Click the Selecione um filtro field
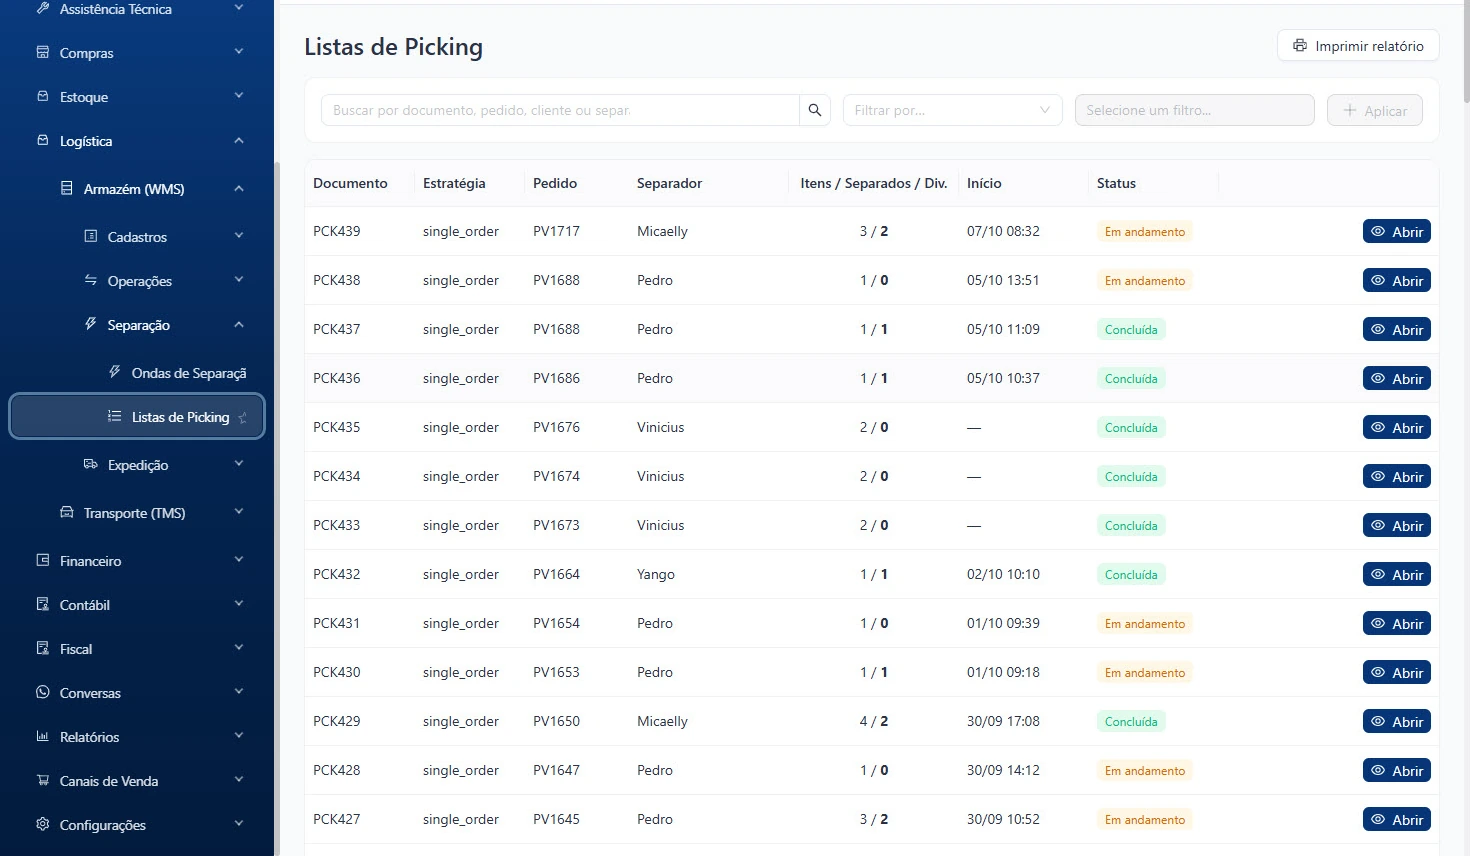 1194,110
